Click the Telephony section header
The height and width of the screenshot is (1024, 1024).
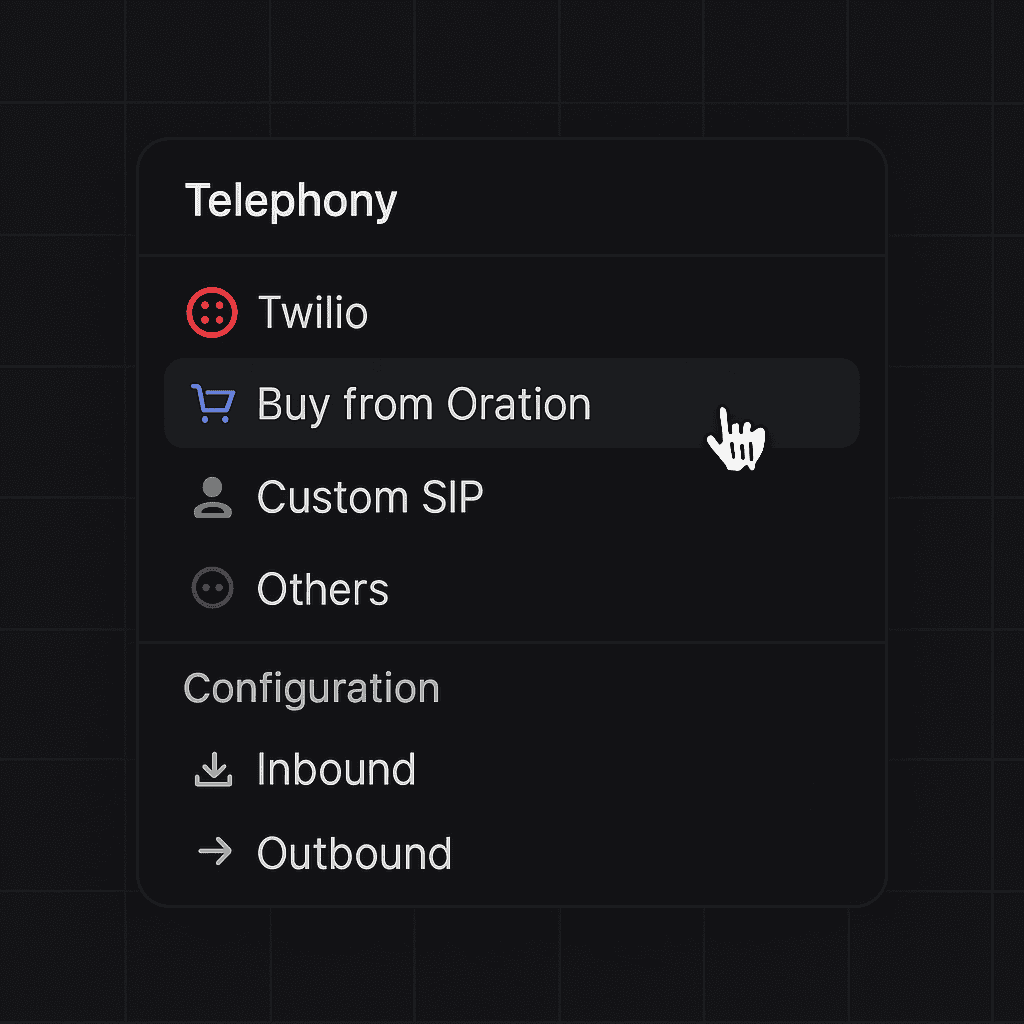290,200
